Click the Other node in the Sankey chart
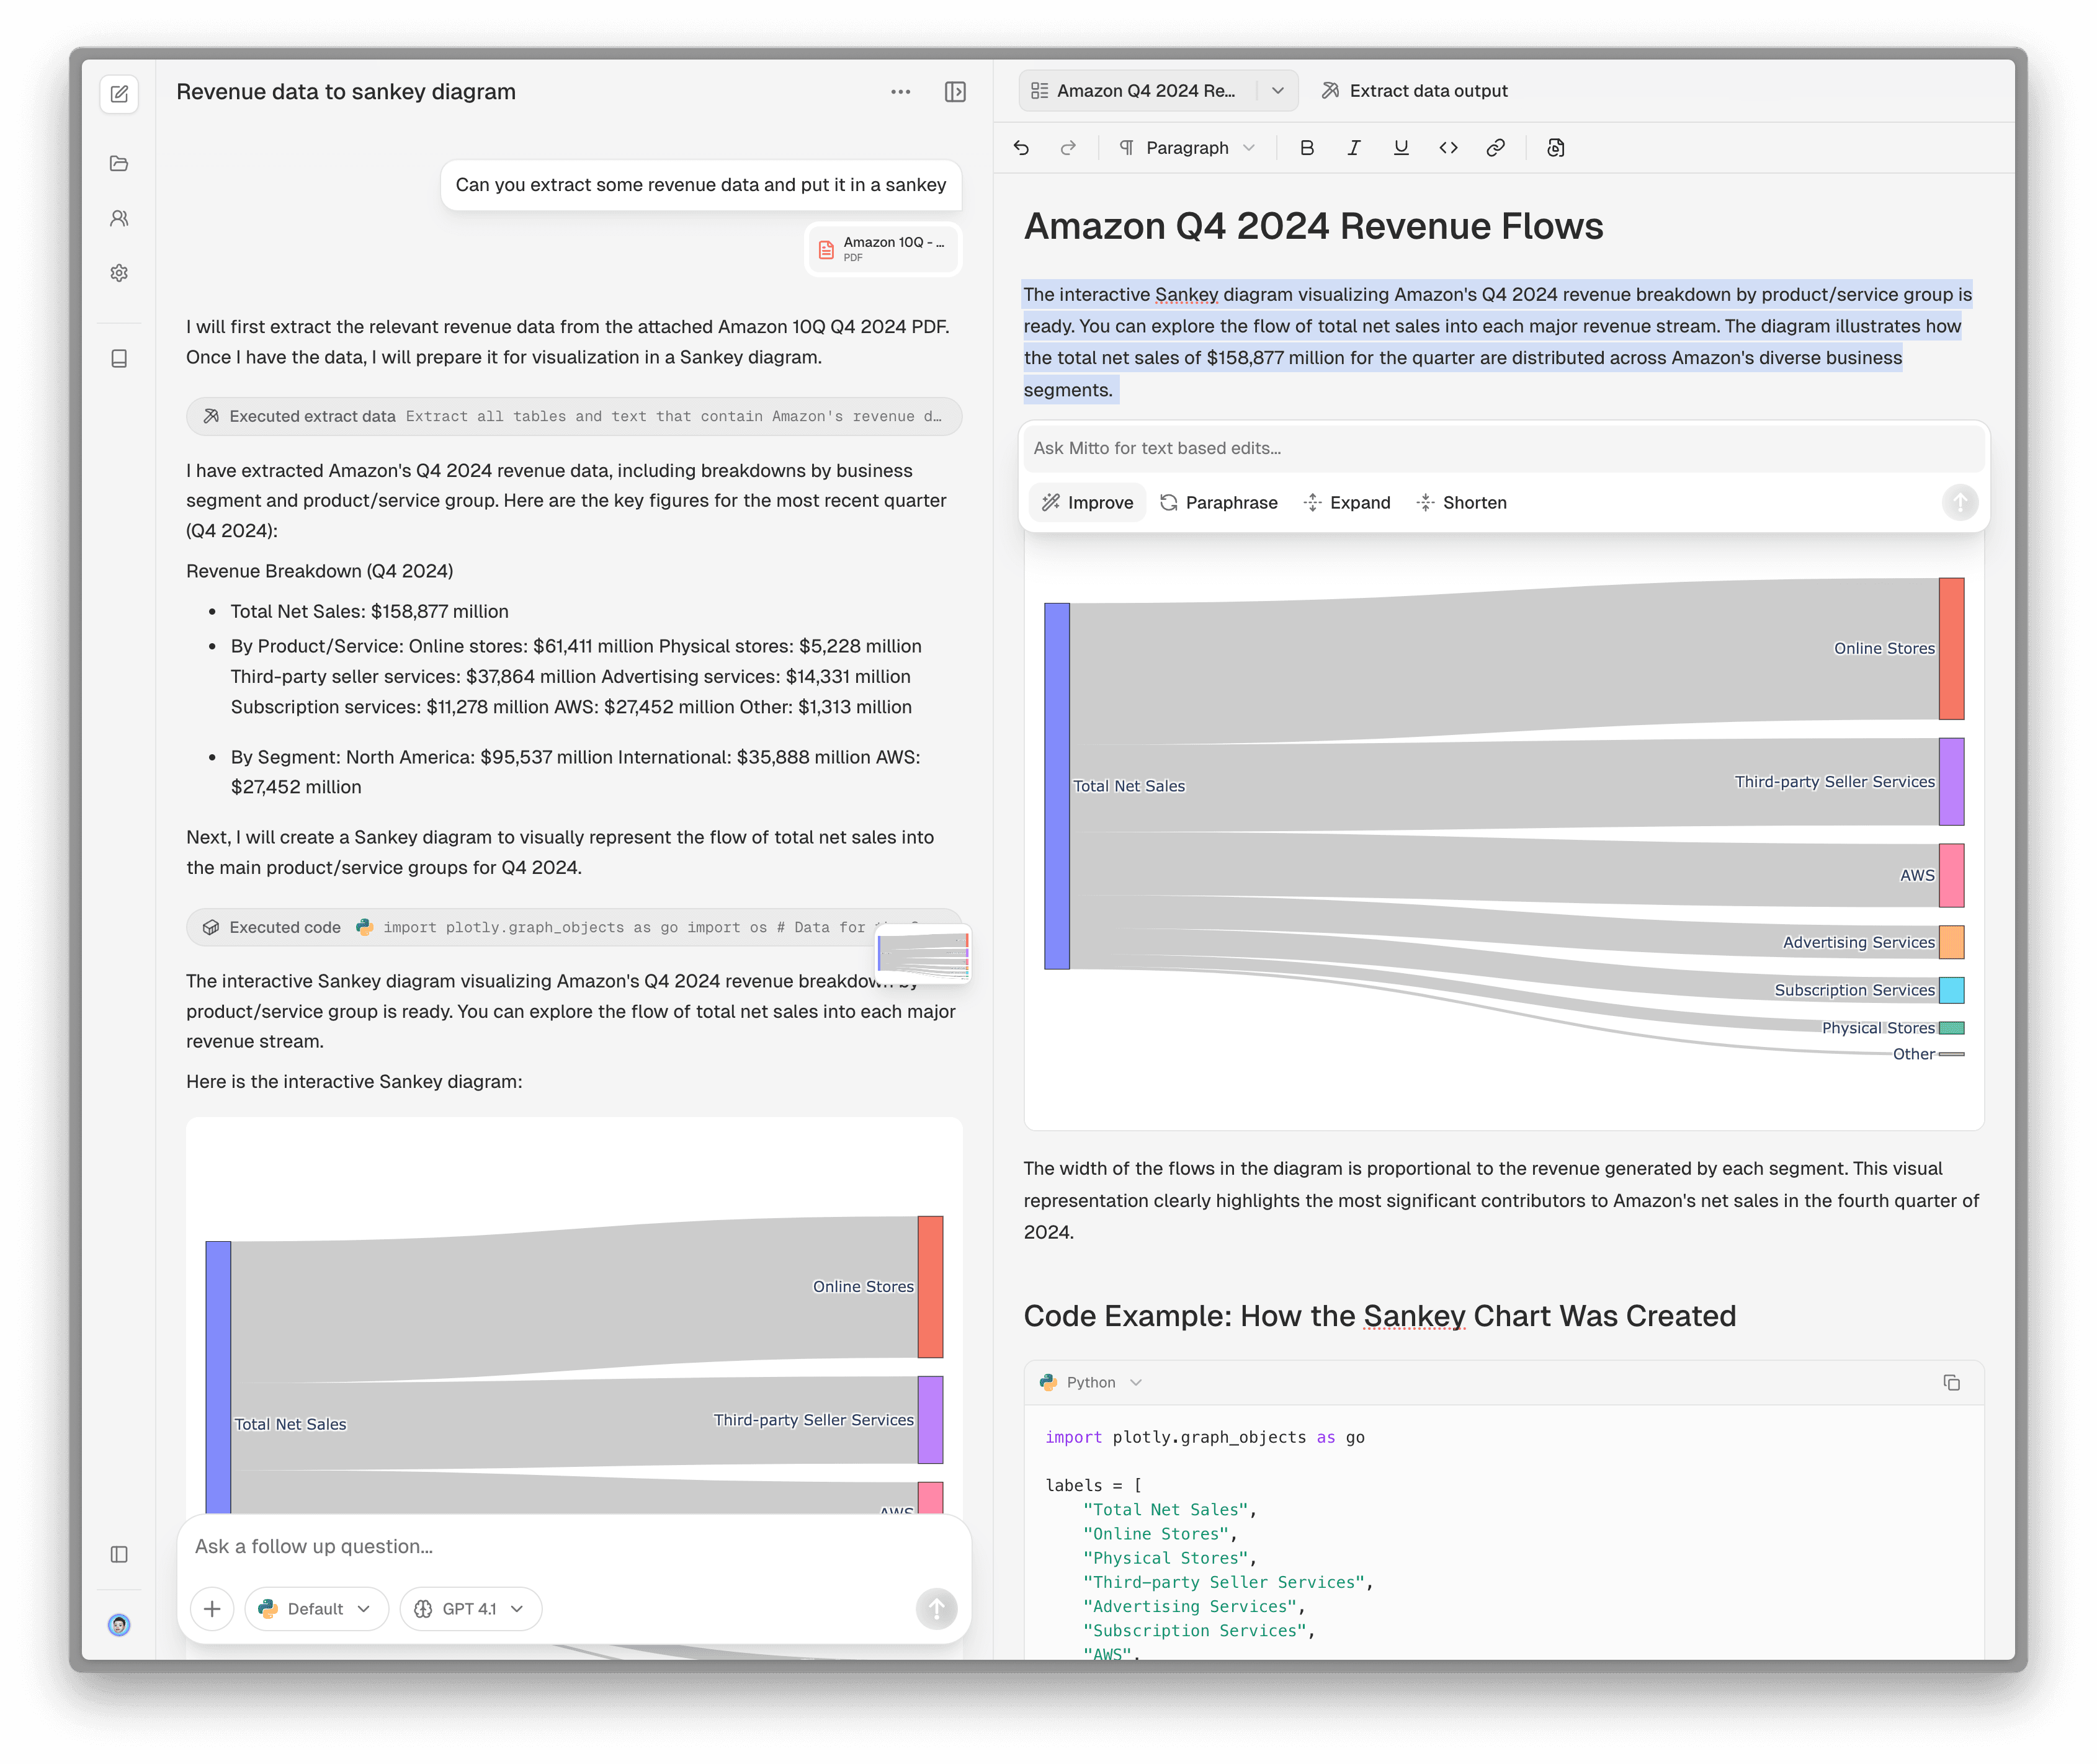Screen dimensions: 2097x1764 click(x=1951, y=1054)
